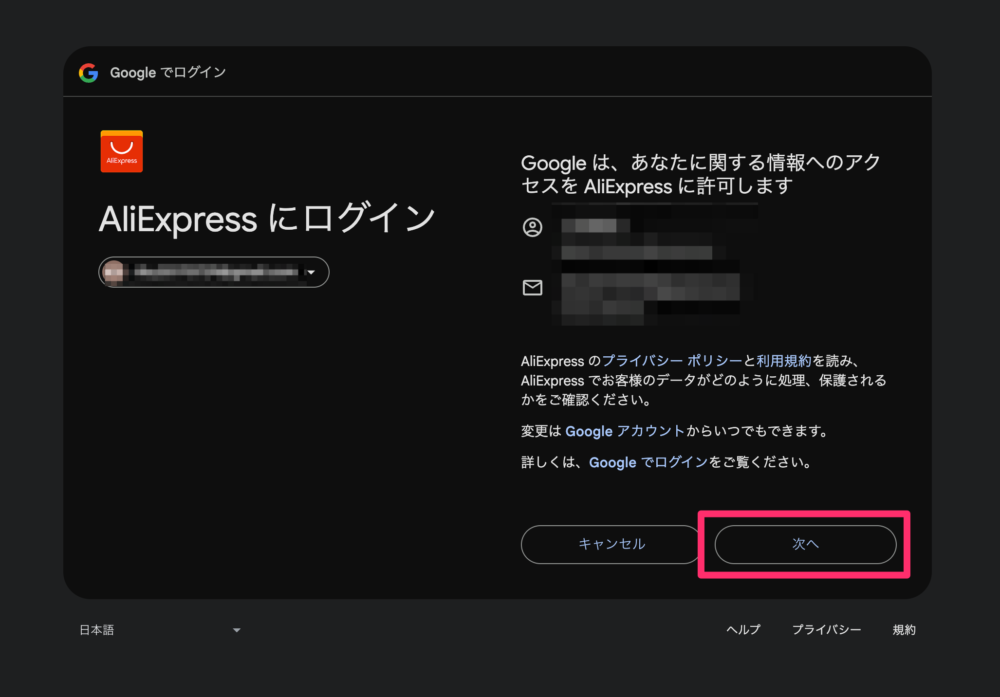The height and width of the screenshot is (697, 1000).
Task: Click the Google G logo in header
Action: click(x=88, y=72)
